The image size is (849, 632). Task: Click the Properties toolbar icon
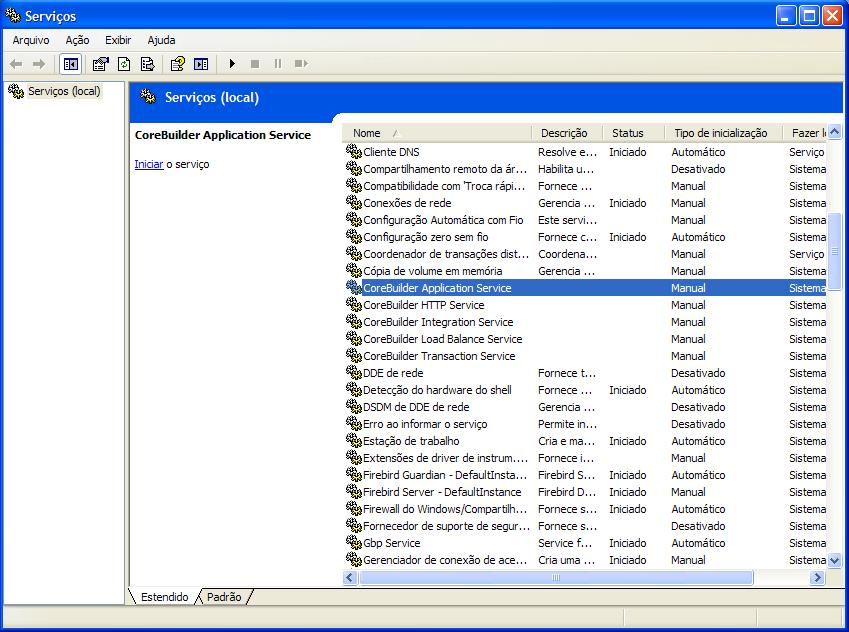[x=100, y=64]
